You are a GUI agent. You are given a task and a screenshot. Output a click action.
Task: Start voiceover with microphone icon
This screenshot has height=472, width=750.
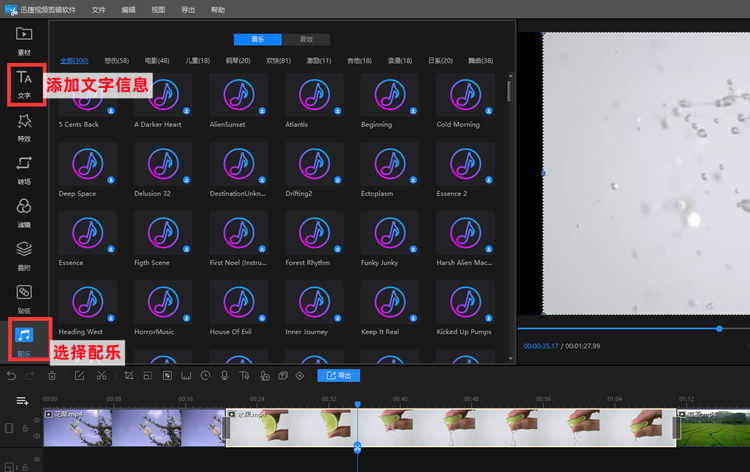click(224, 376)
